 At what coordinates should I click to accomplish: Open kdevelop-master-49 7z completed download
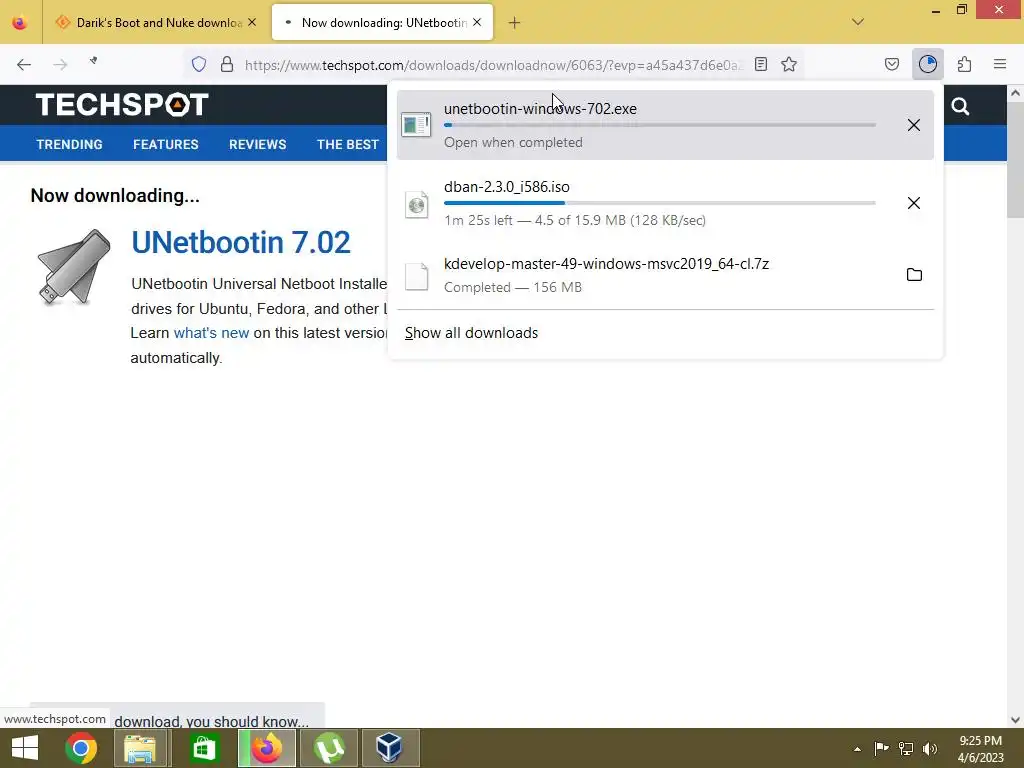[665, 275]
